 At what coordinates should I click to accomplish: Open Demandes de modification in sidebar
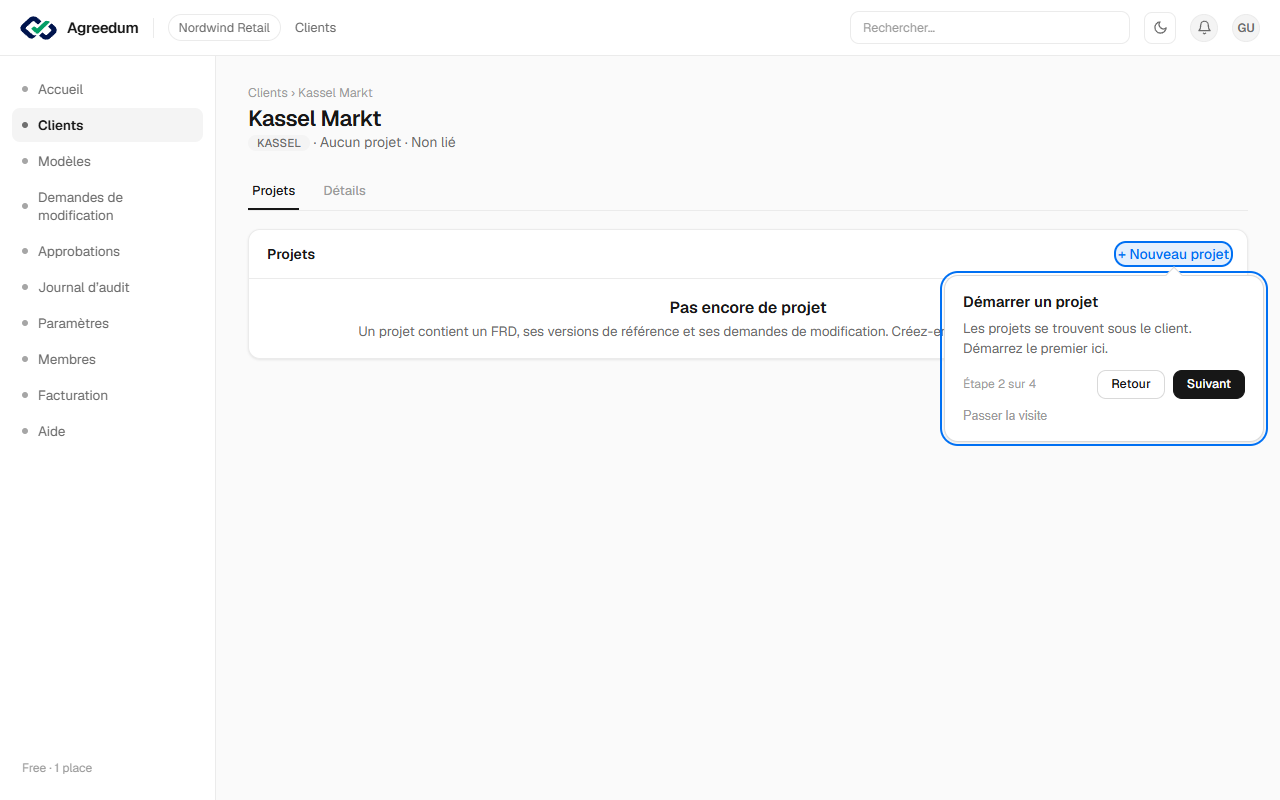(107, 206)
